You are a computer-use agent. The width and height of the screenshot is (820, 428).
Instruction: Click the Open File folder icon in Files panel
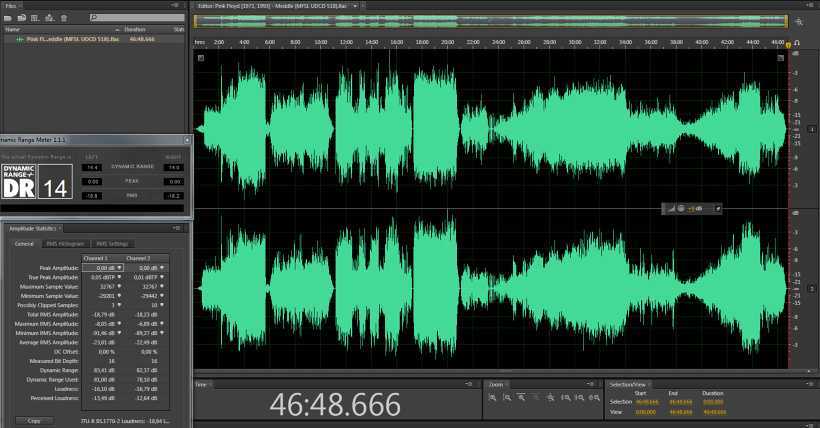(x=8, y=18)
